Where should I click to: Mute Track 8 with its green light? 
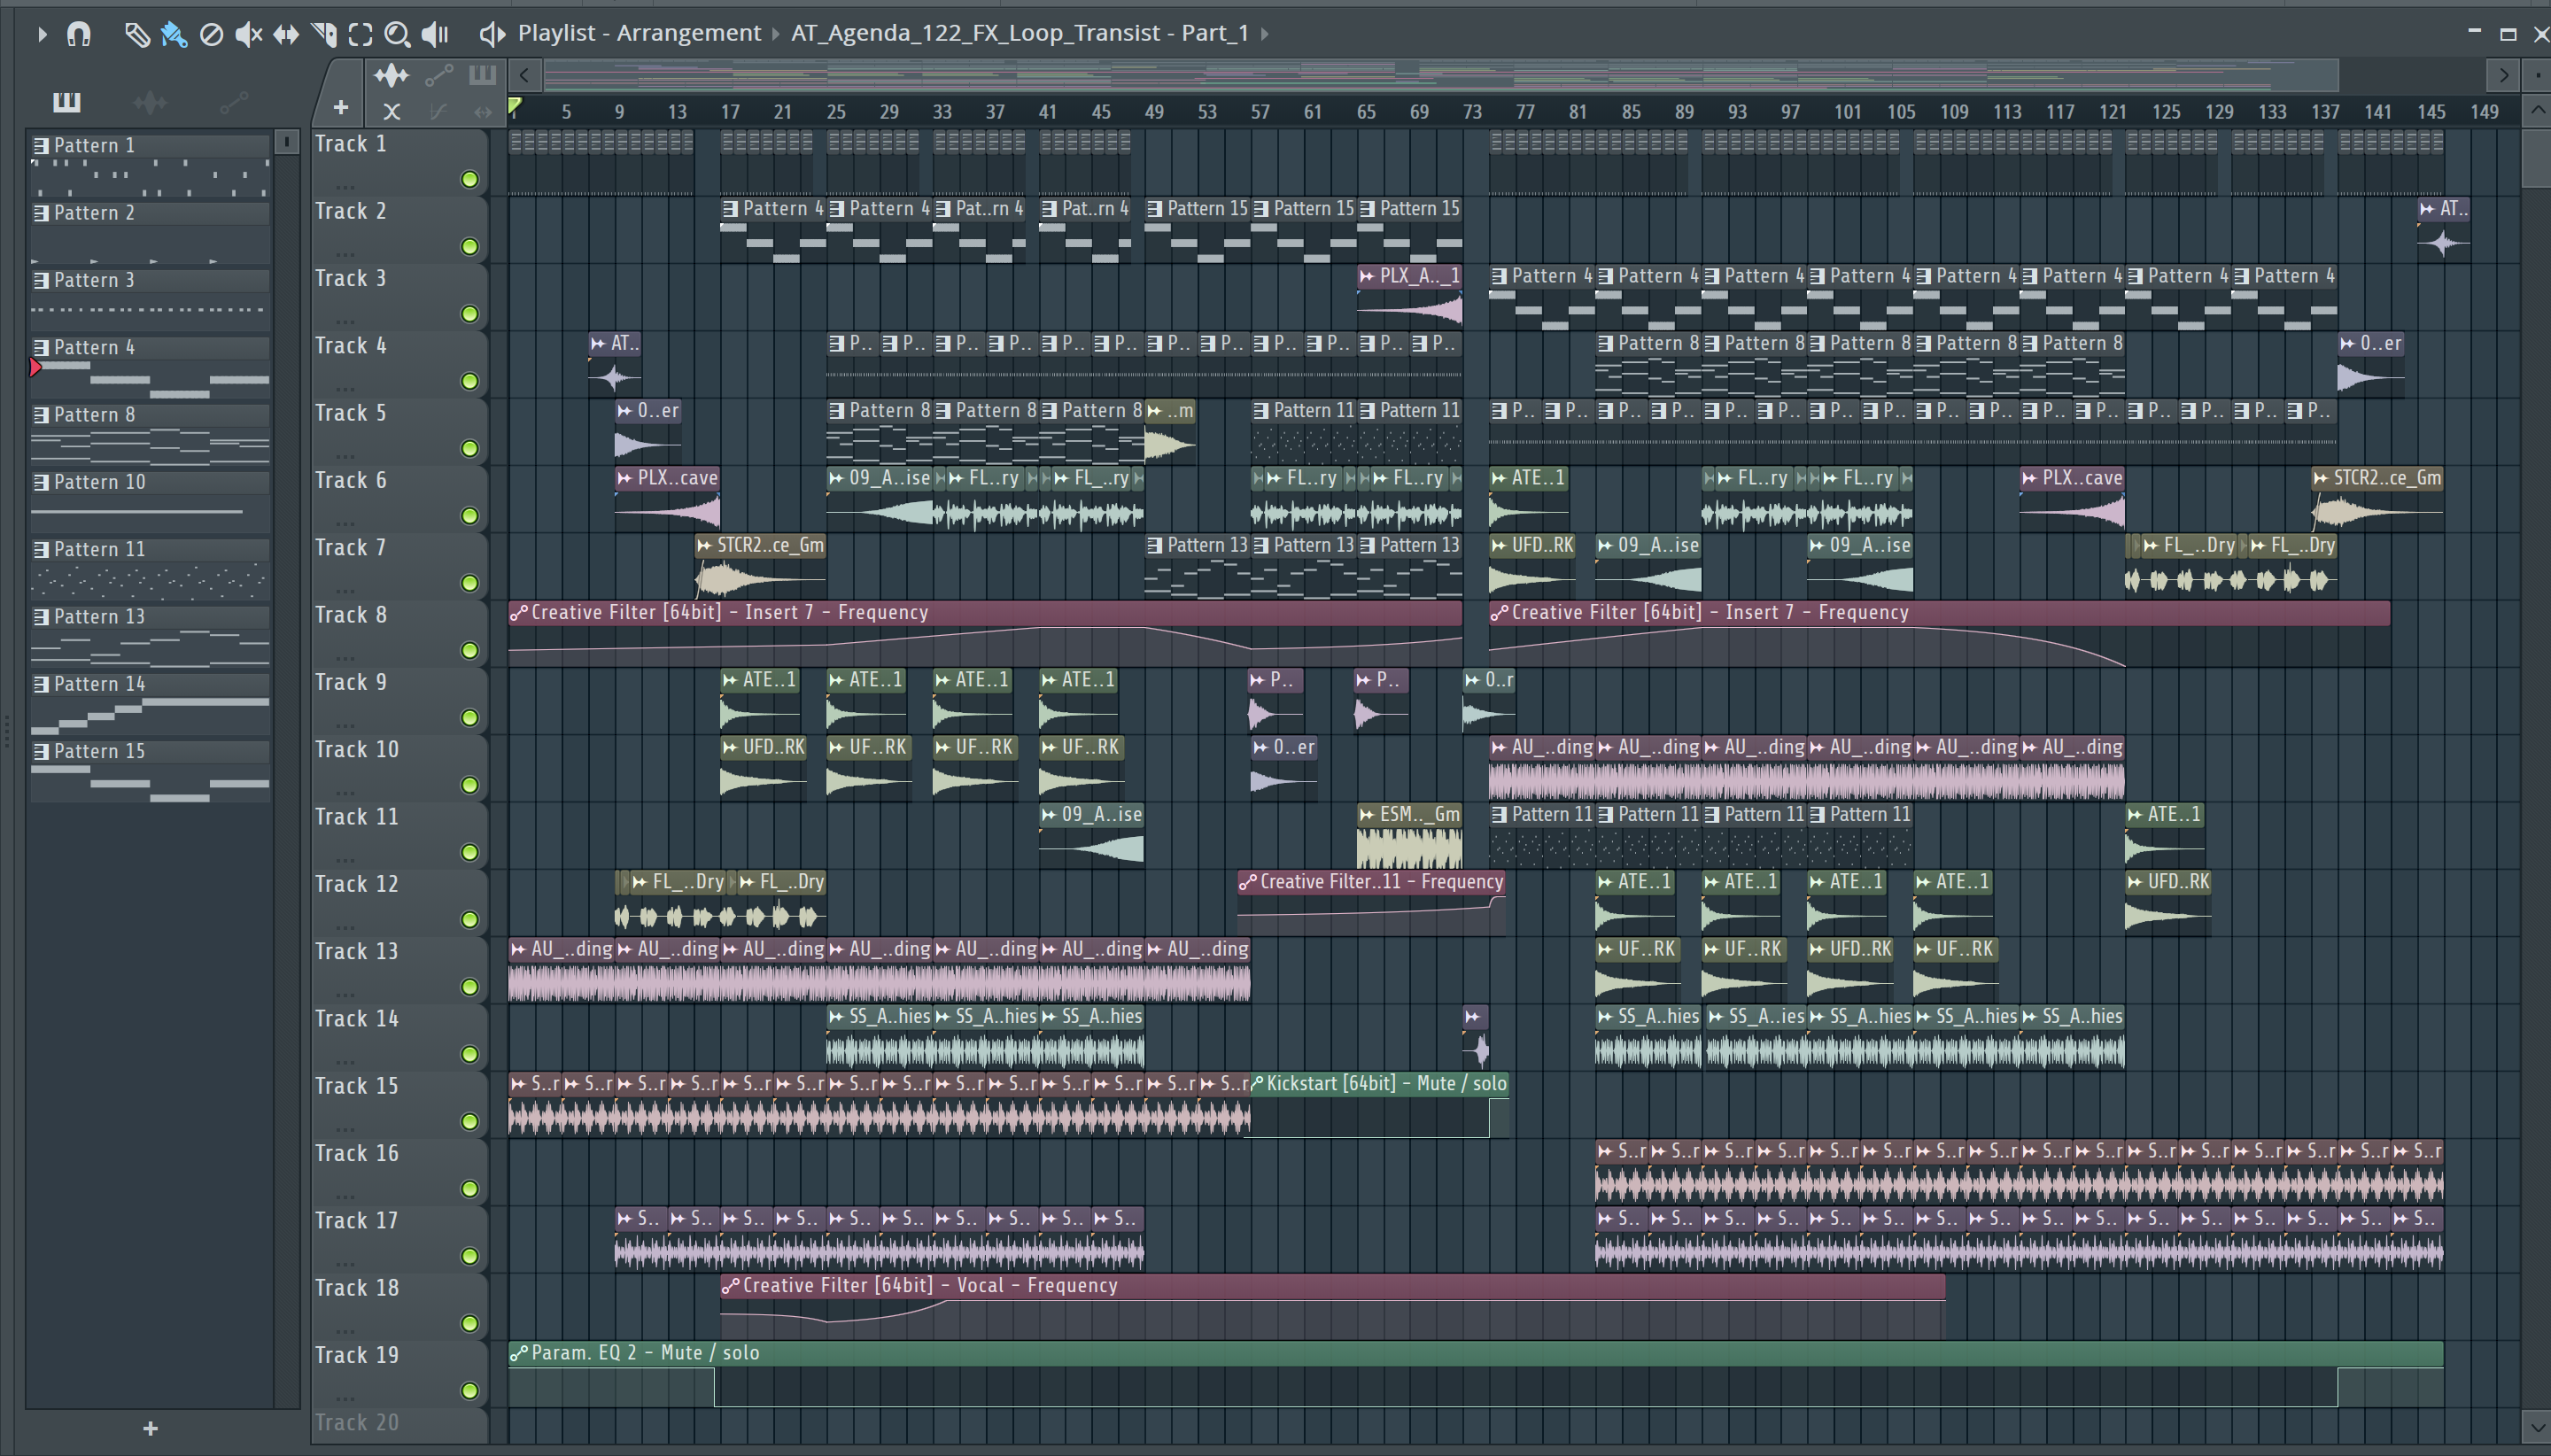pos(469,650)
